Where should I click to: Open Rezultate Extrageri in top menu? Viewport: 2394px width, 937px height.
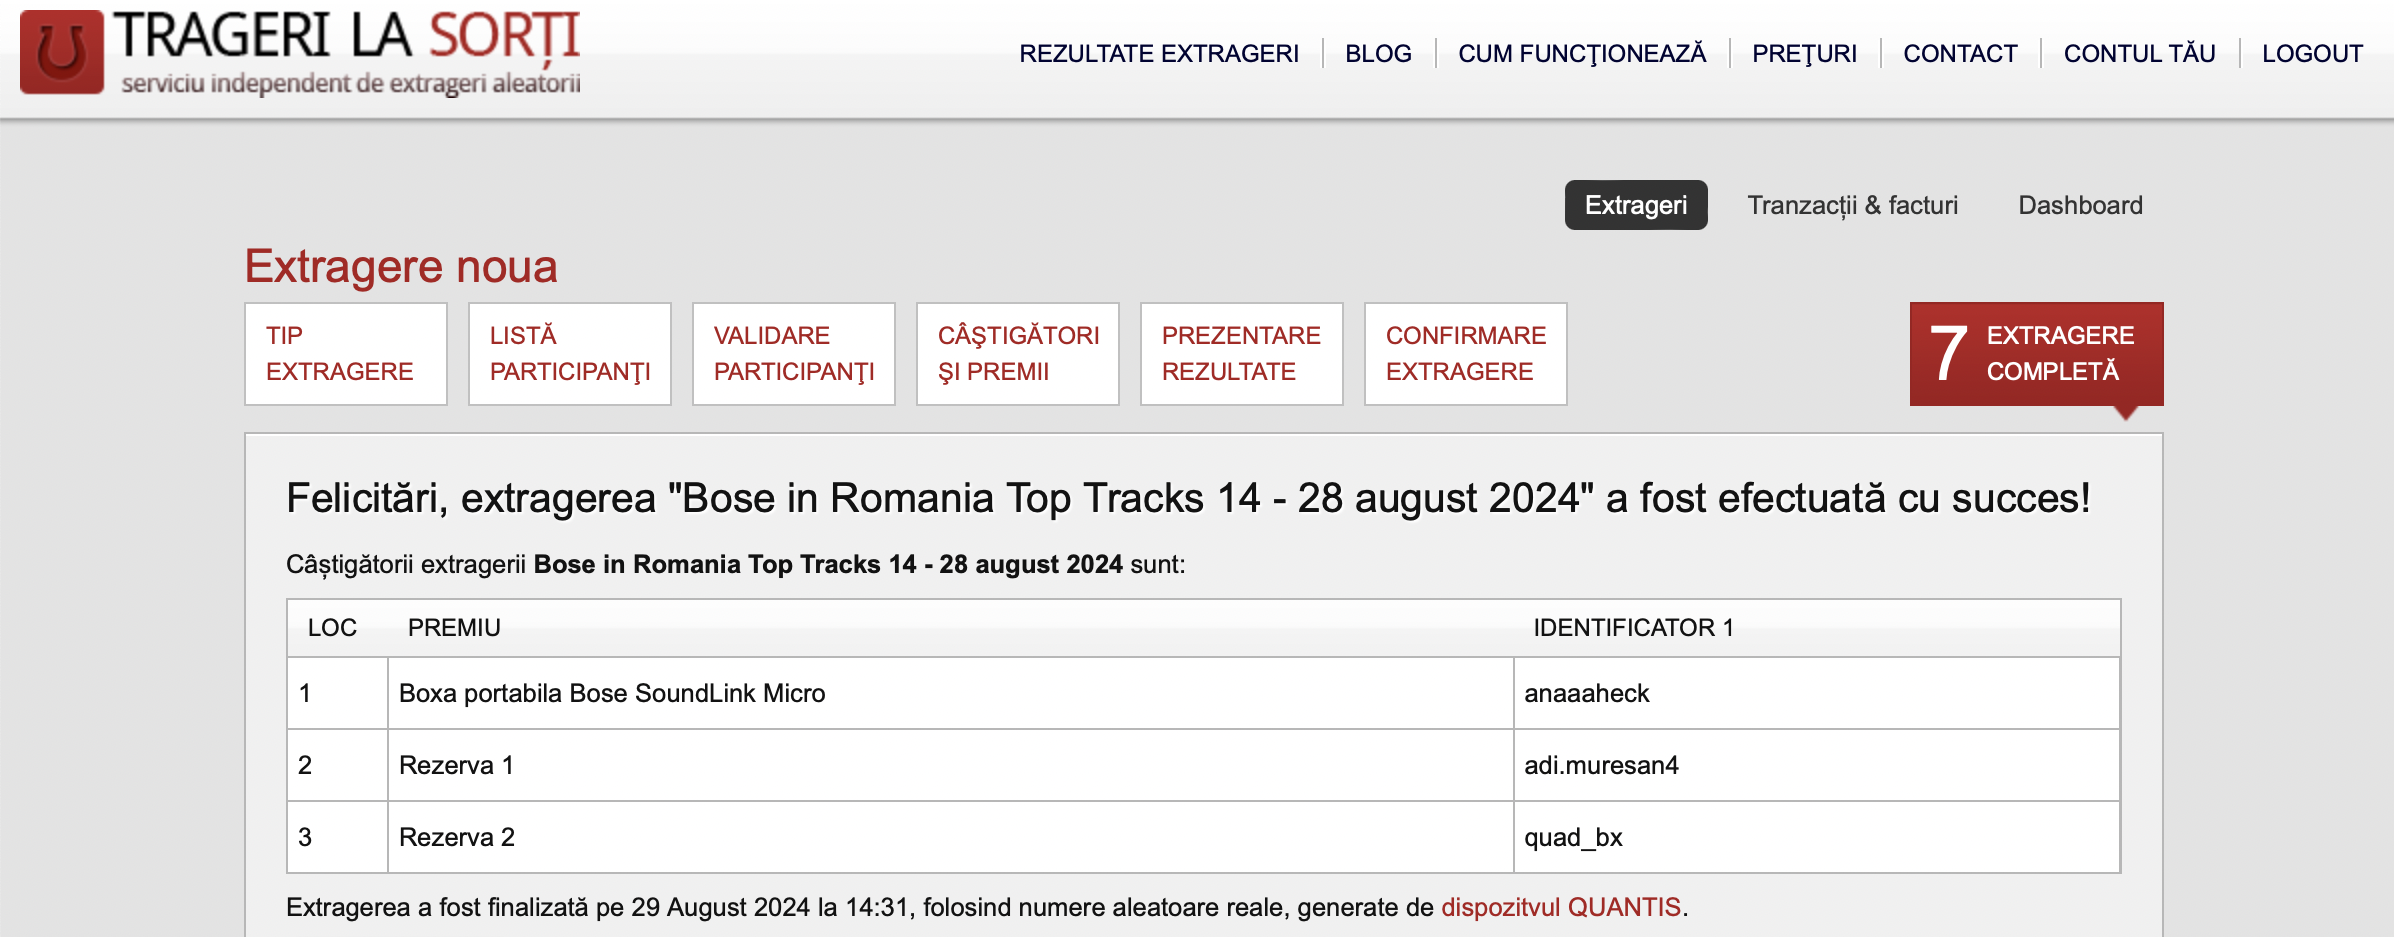pyautogui.click(x=1158, y=54)
